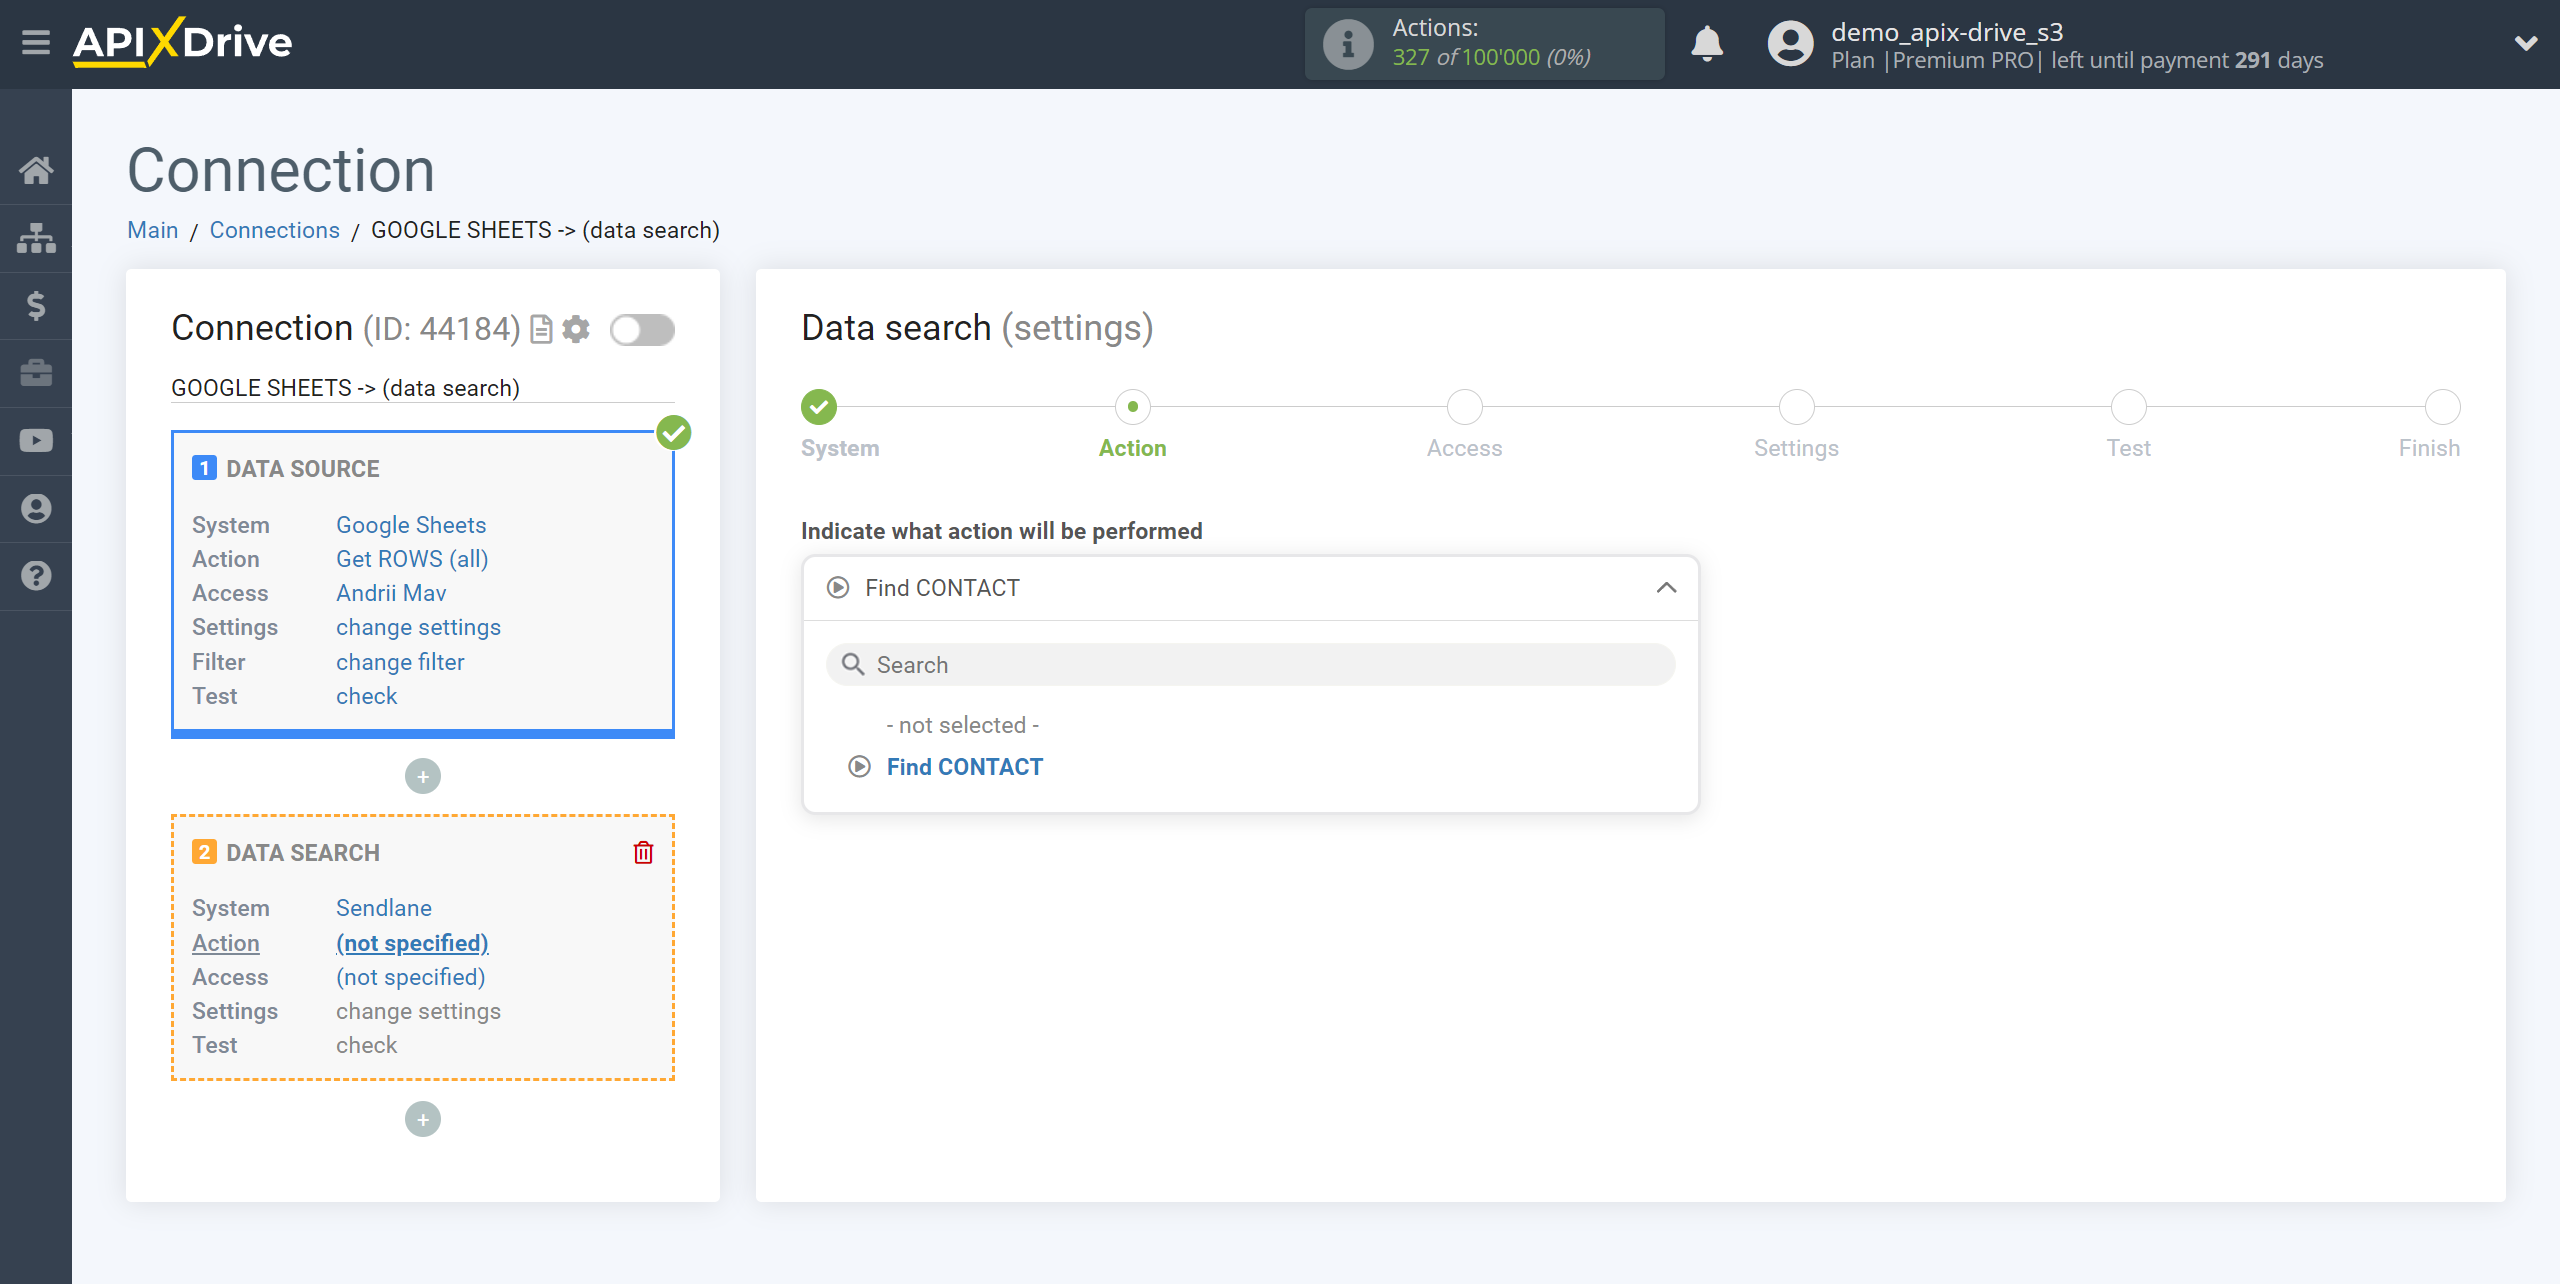The width and height of the screenshot is (2560, 1284).
Task: Collapse the Find CONTACT dropdown
Action: point(1668,588)
